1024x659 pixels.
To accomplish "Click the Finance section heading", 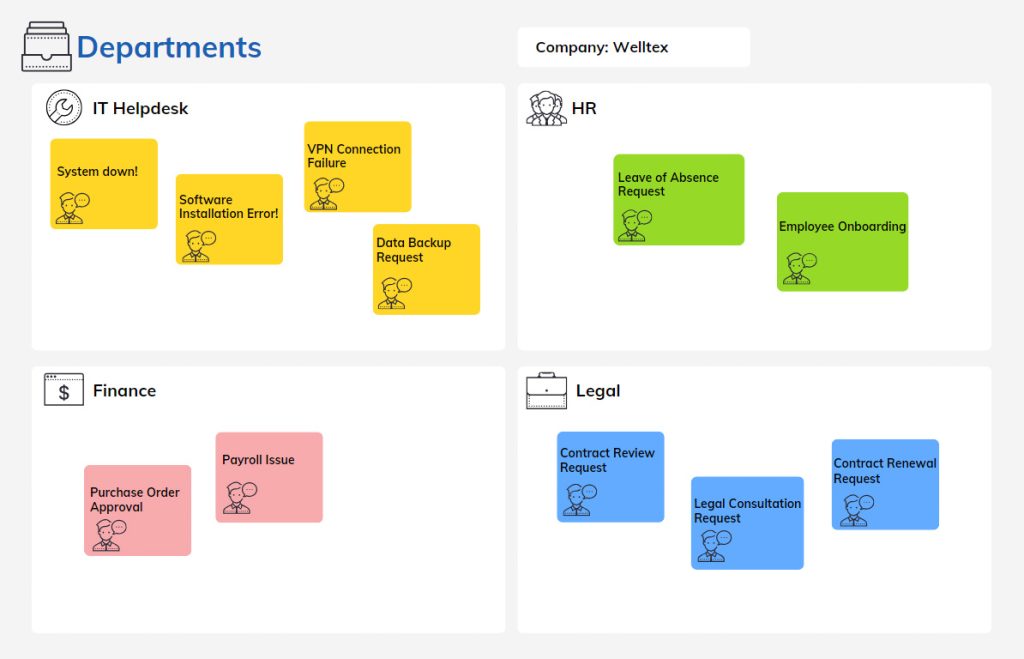I will click(125, 391).
